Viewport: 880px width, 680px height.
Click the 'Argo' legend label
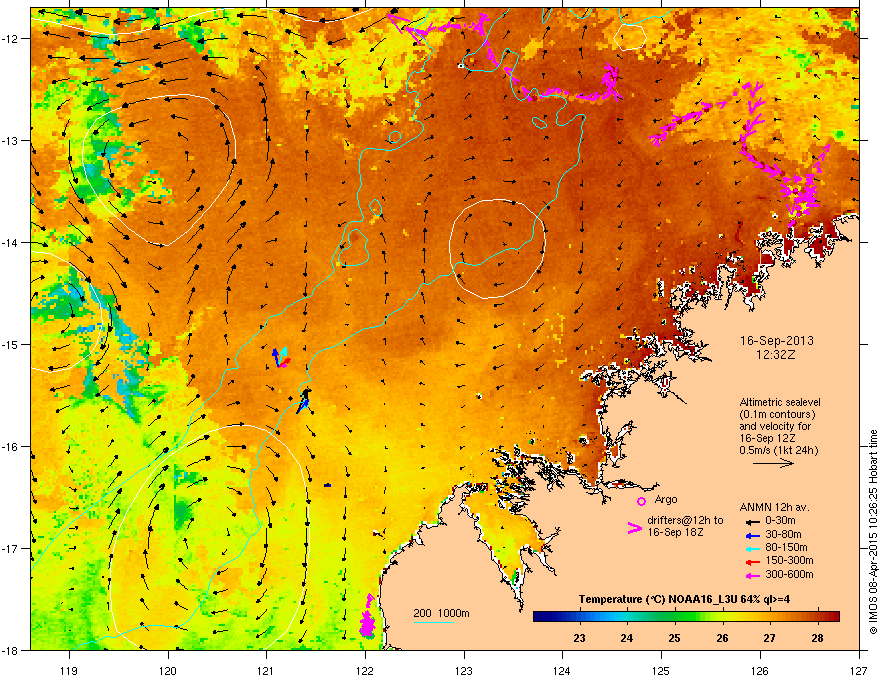coord(666,499)
